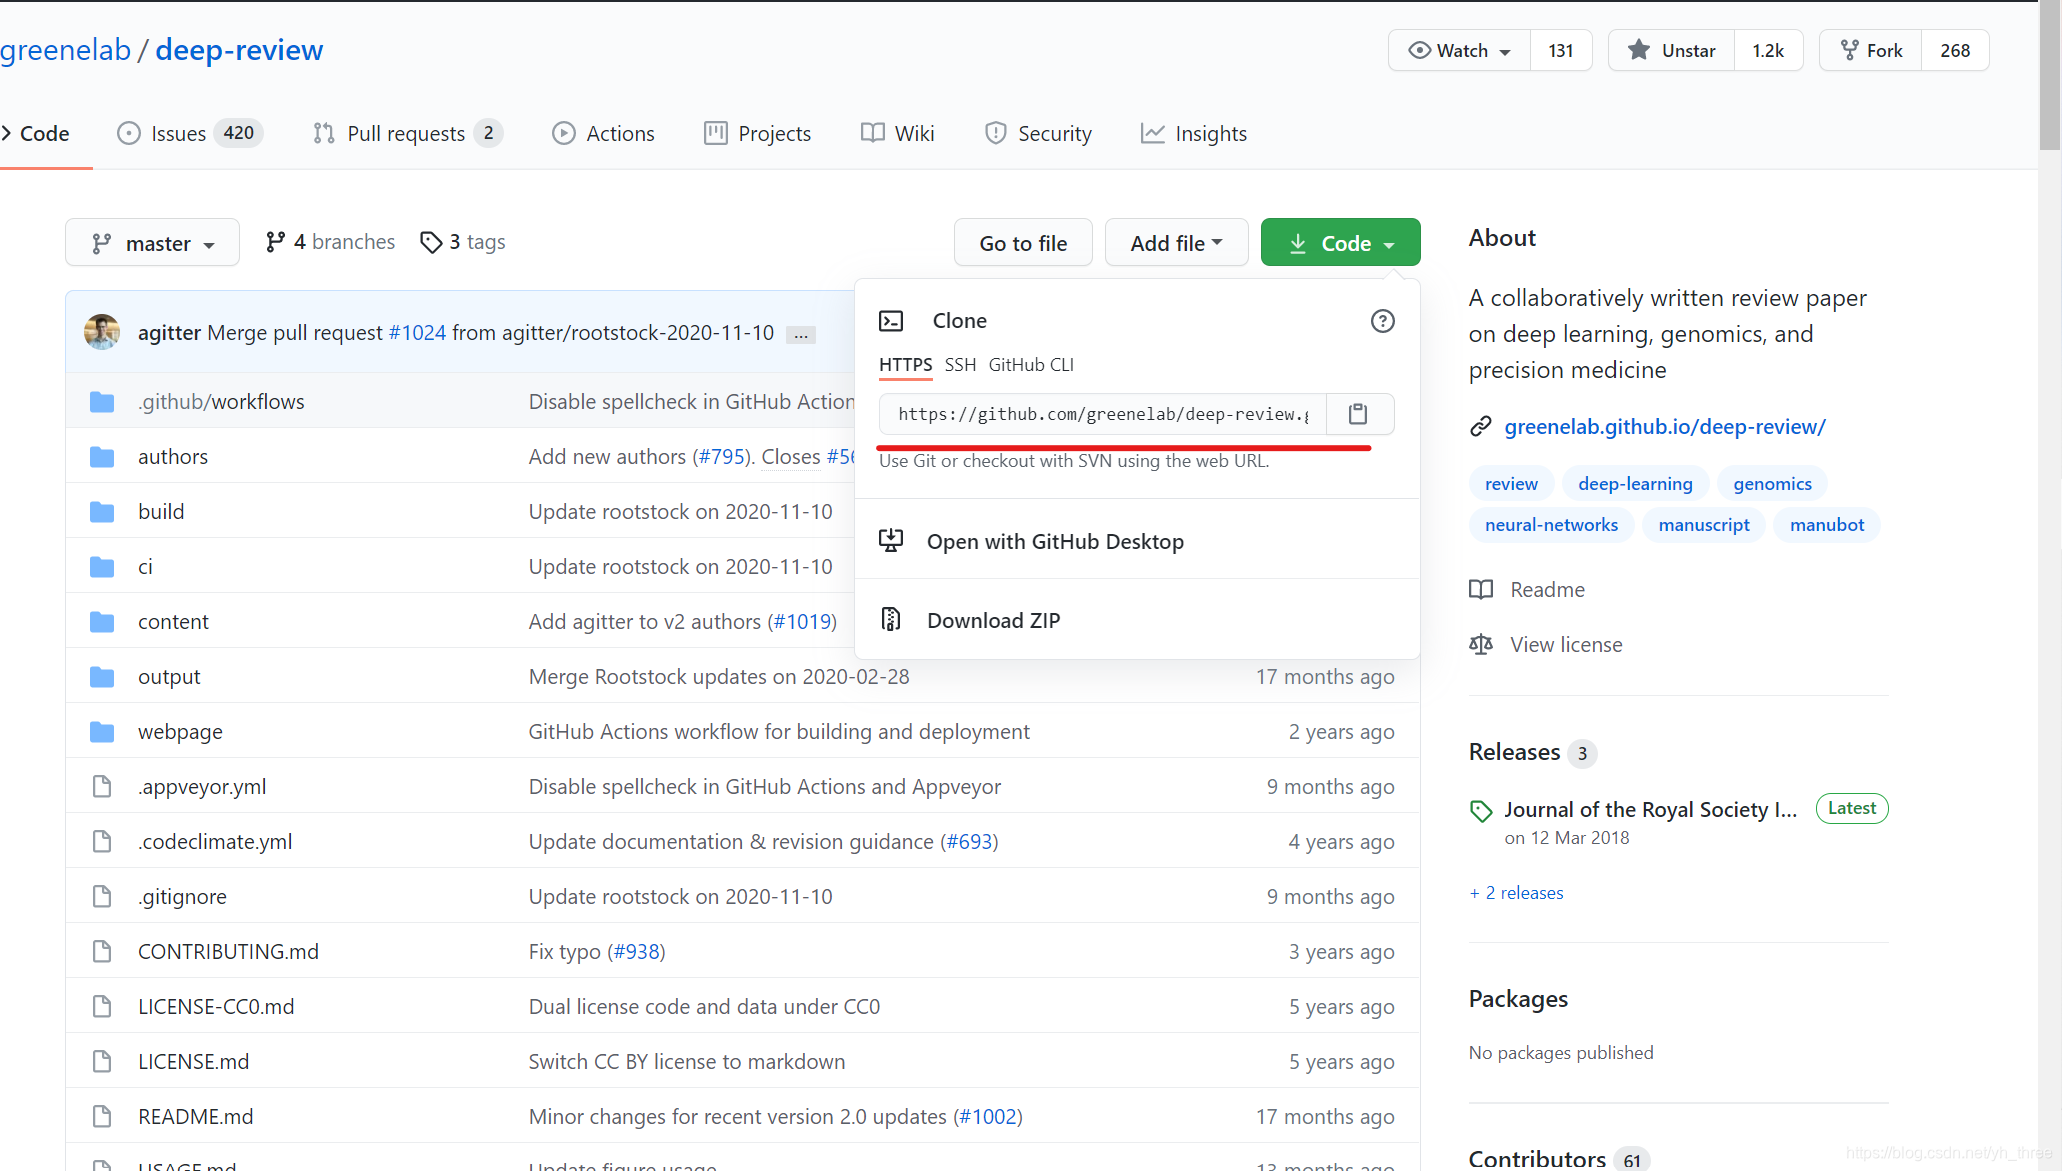
Task: Click the deep-learning topic tag
Action: pyautogui.click(x=1635, y=484)
